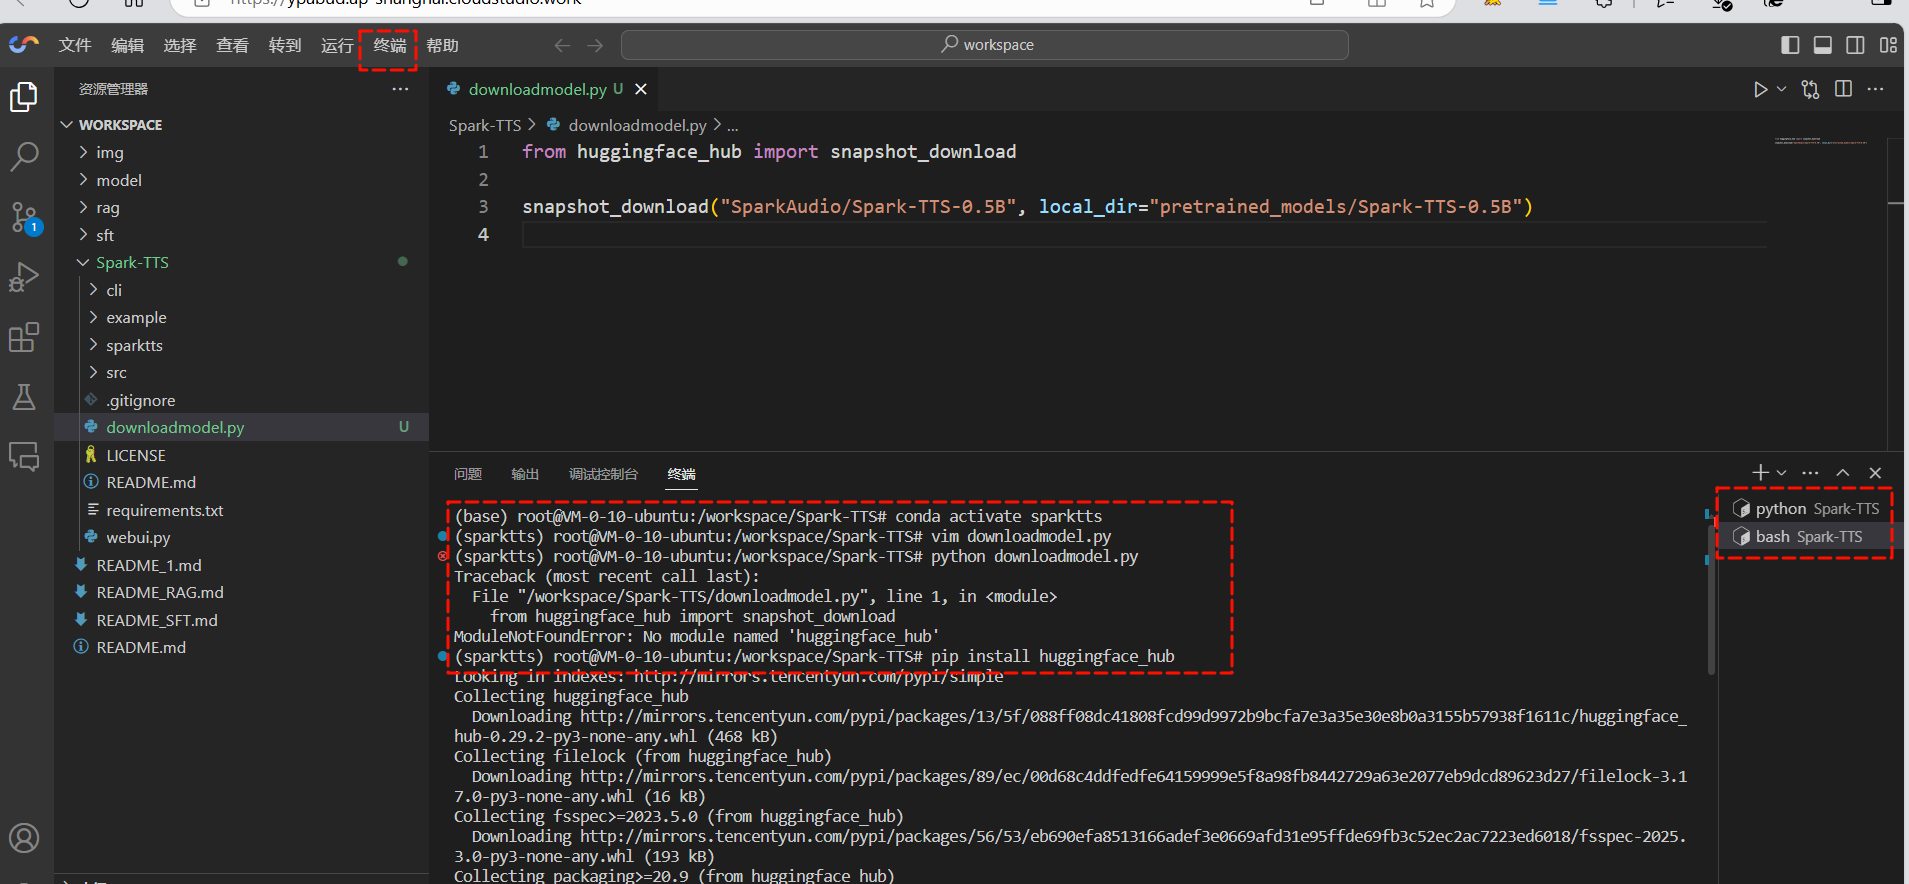Open the Source Control view

24,217
